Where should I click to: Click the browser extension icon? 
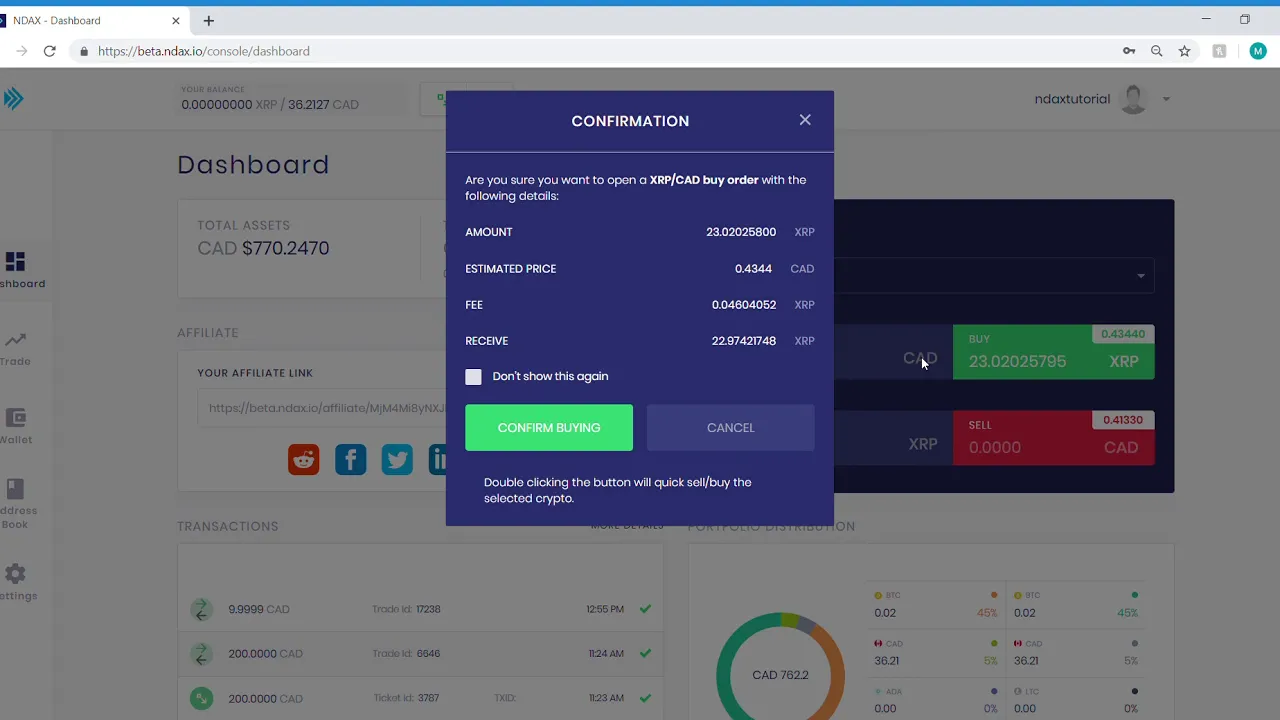pyautogui.click(x=1219, y=51)
